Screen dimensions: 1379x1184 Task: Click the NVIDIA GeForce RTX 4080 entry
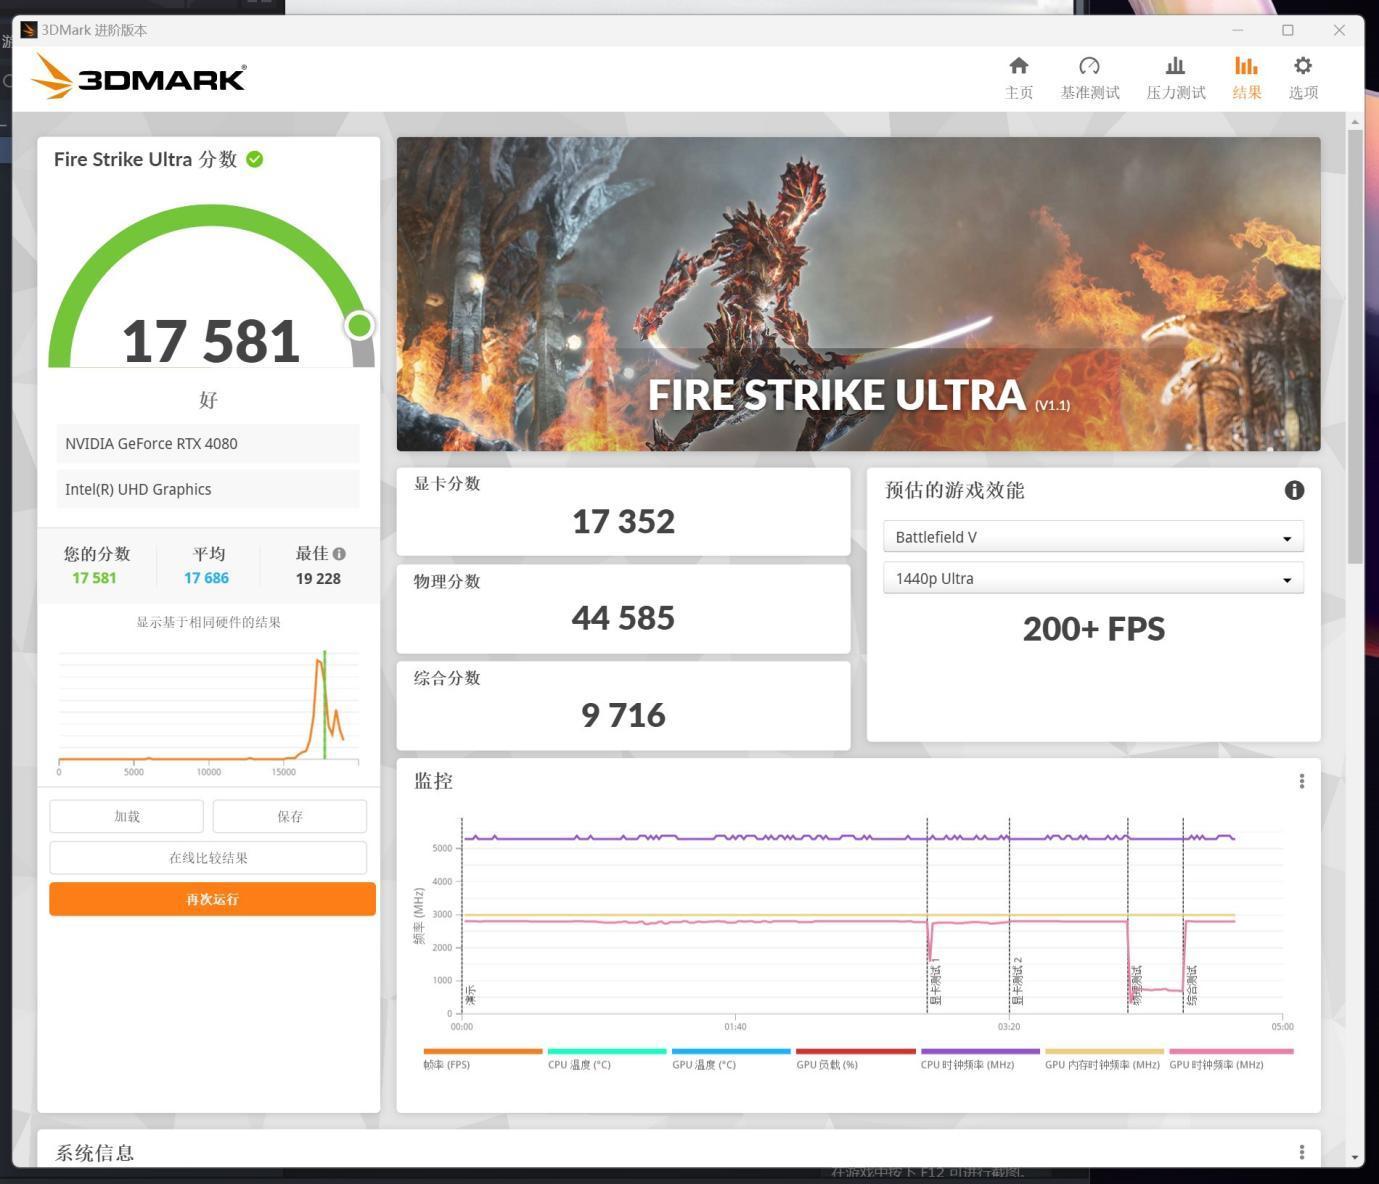click(x=208, y=443)
